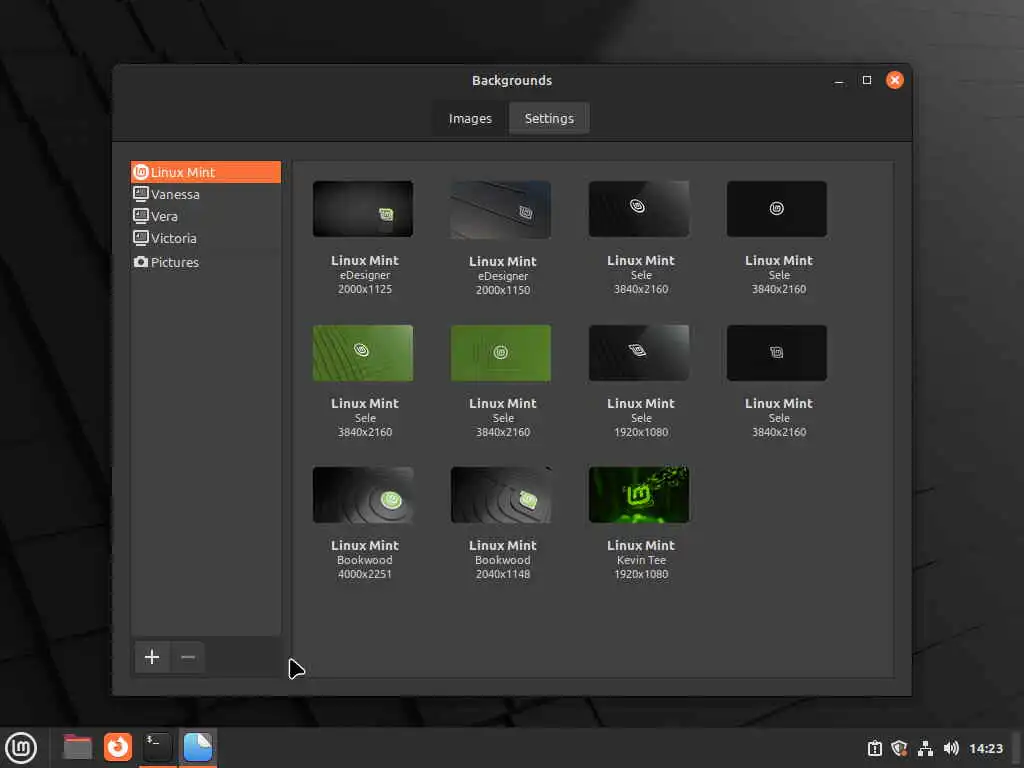Image resolution: width=1024 pixels, height=768 pixels.
Task: Open the calendar from the 14:23 clock
Action: click(x=985, y=748)
